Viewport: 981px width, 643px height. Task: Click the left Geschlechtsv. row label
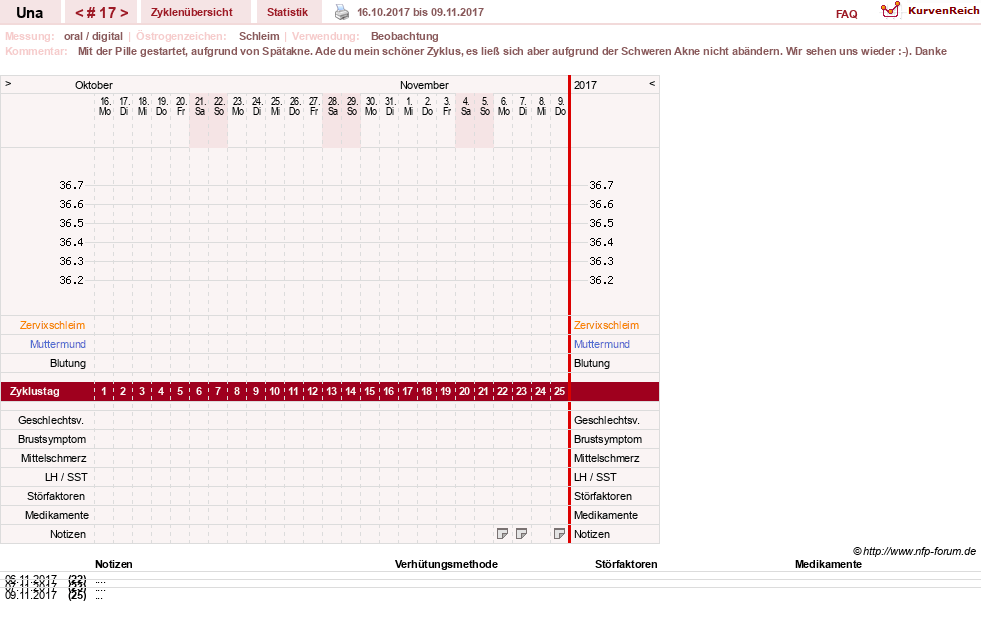tap(51, 420)
